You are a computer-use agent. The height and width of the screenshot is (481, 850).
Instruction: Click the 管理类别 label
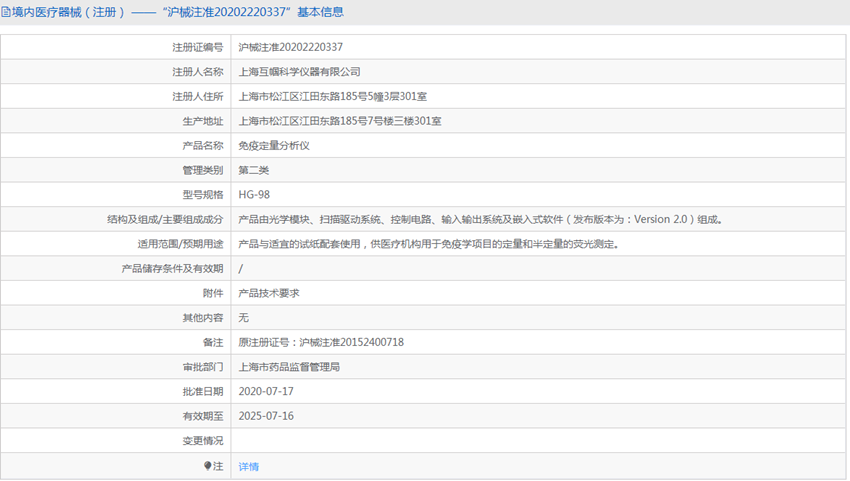click(203, 170)
